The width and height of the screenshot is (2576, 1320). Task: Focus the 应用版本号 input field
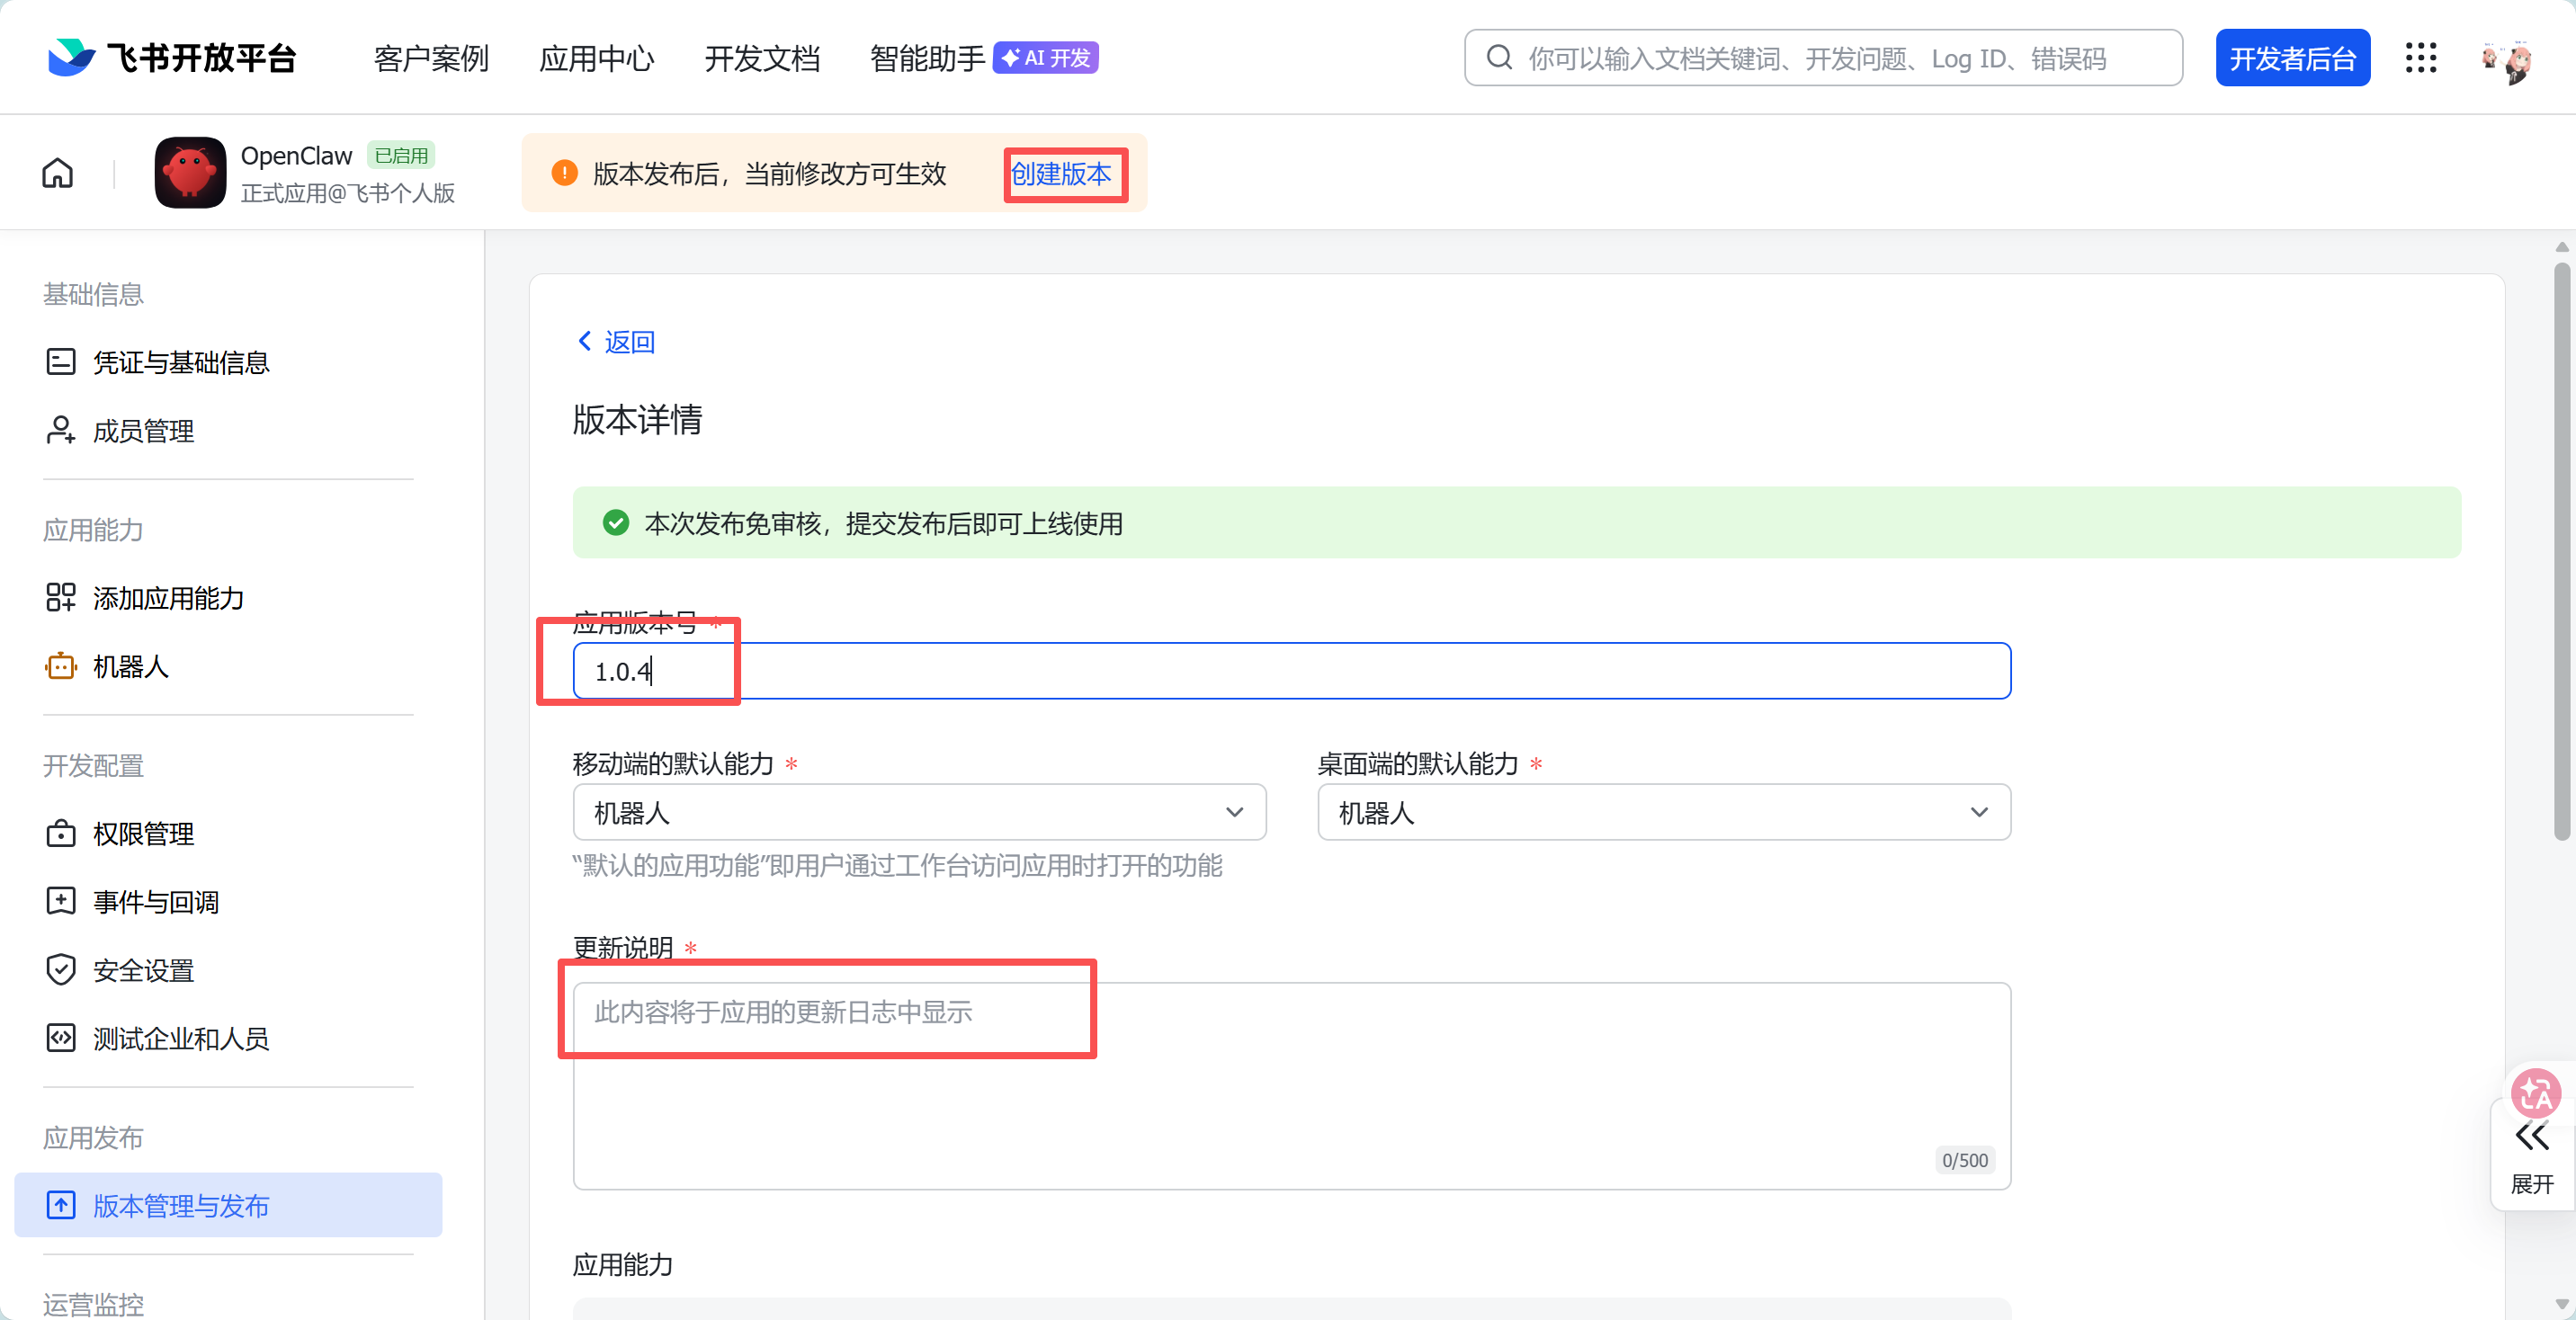click(1290, 671)
